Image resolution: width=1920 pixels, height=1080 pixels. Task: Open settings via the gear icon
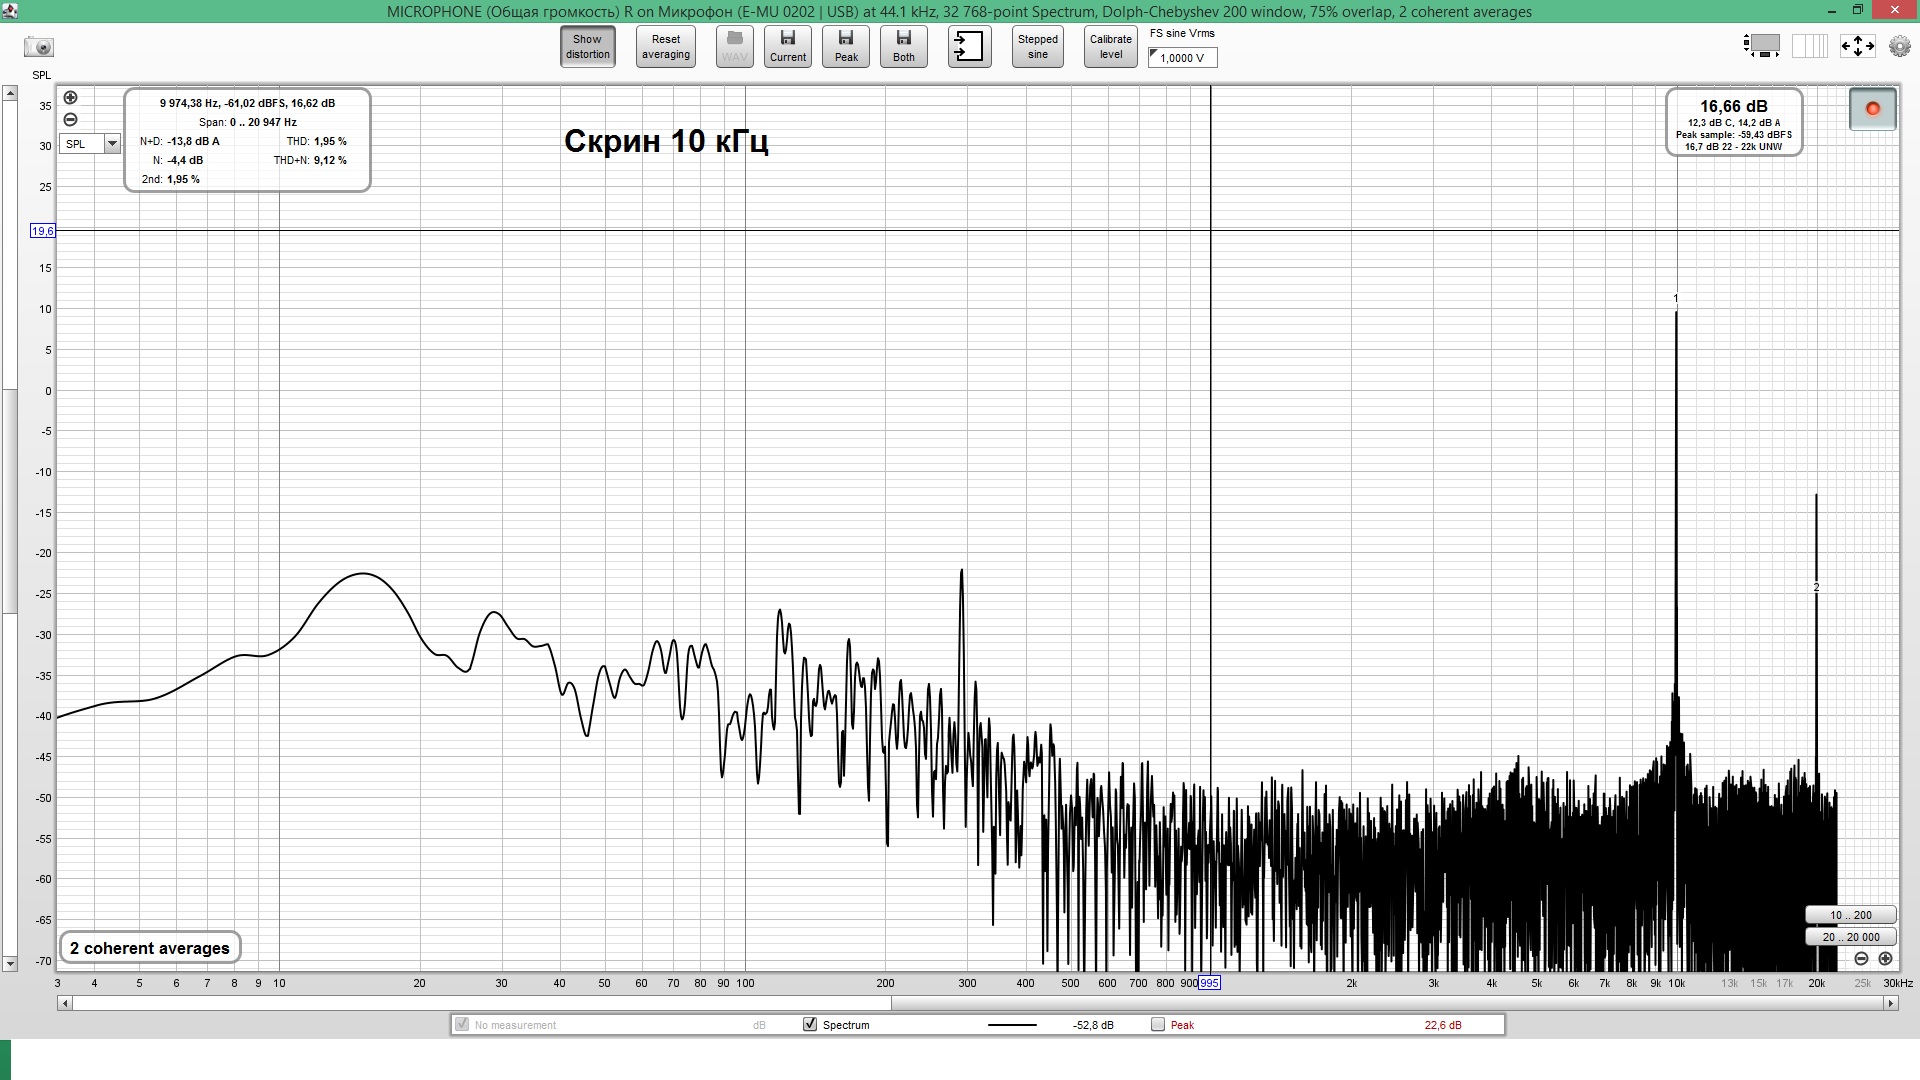point(1899,46)
